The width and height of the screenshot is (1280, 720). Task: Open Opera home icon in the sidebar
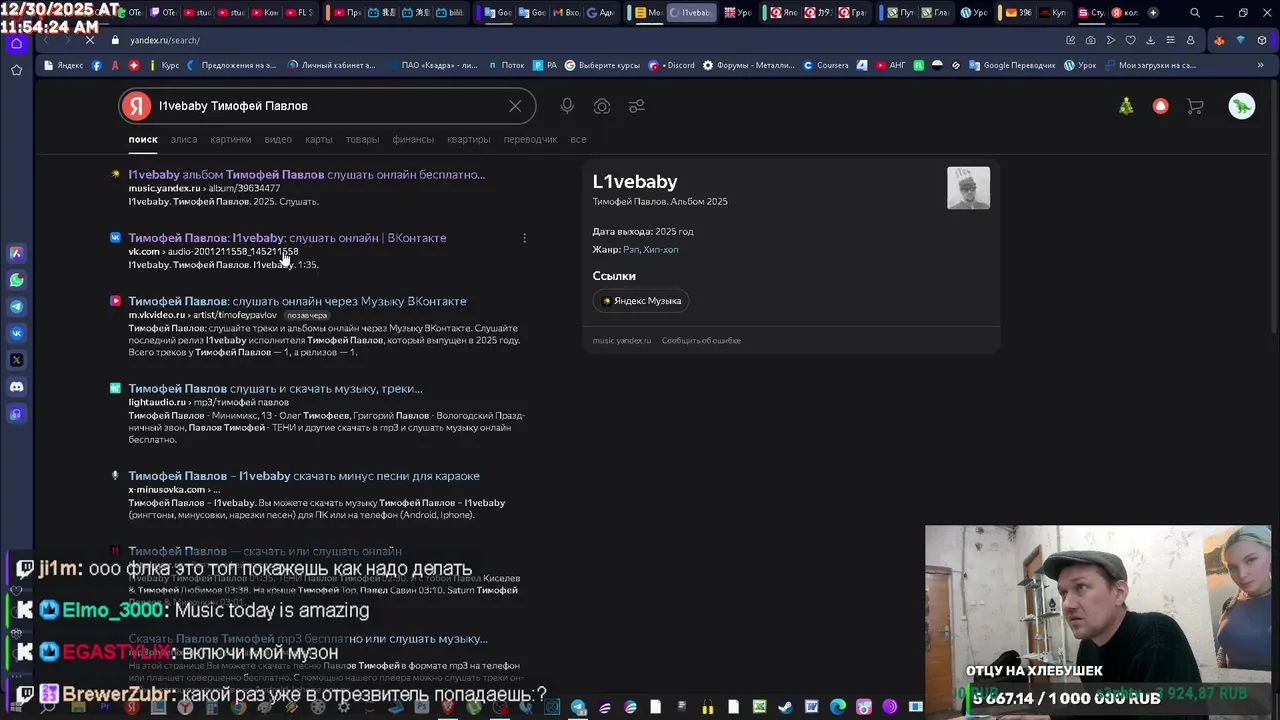tap(16, 43)
